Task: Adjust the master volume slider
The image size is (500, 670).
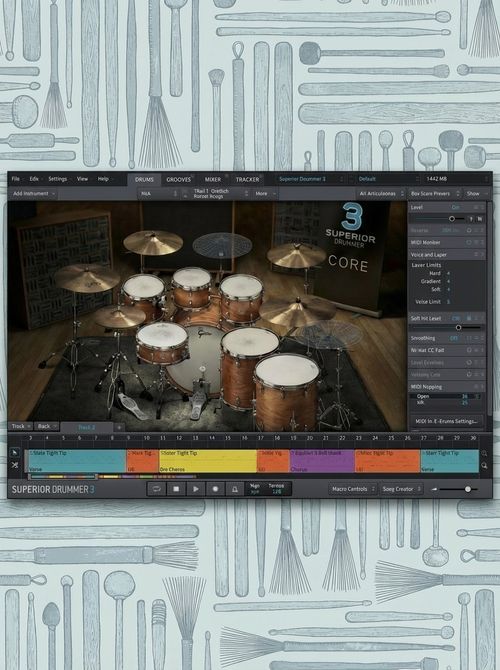Action: pyautogui.click(x=468, y=489)
